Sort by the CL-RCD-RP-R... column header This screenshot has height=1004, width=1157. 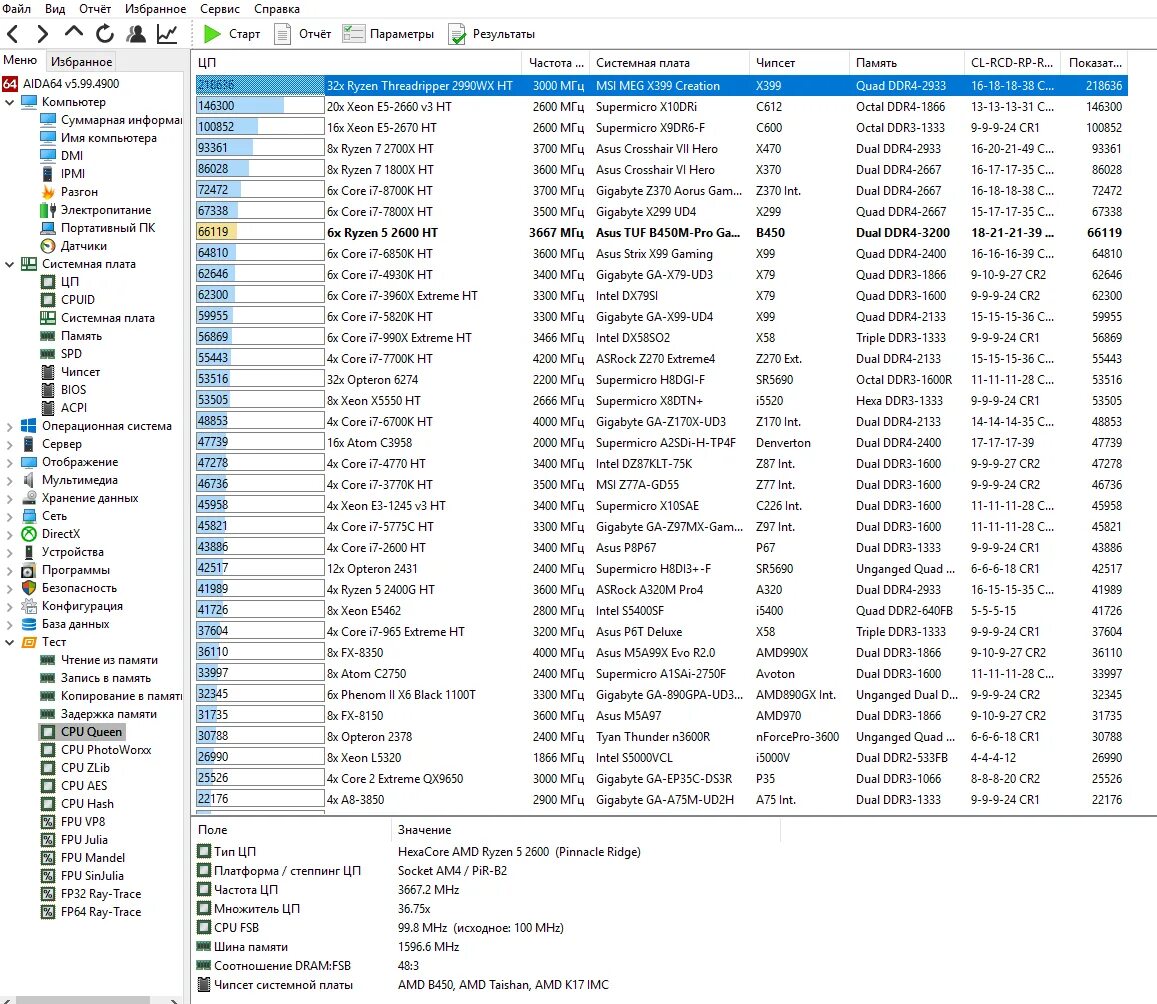click(1012, 63)
